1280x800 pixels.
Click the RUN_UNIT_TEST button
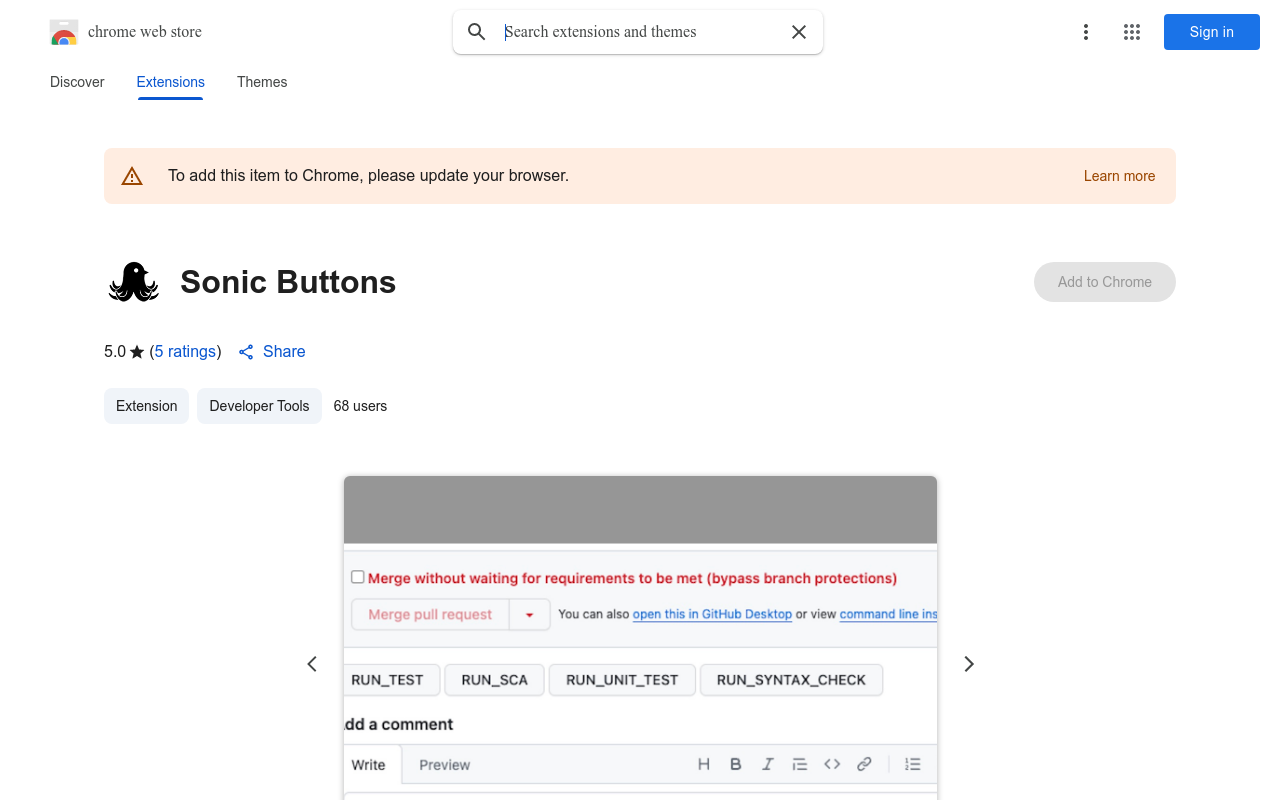click(622, 680)
